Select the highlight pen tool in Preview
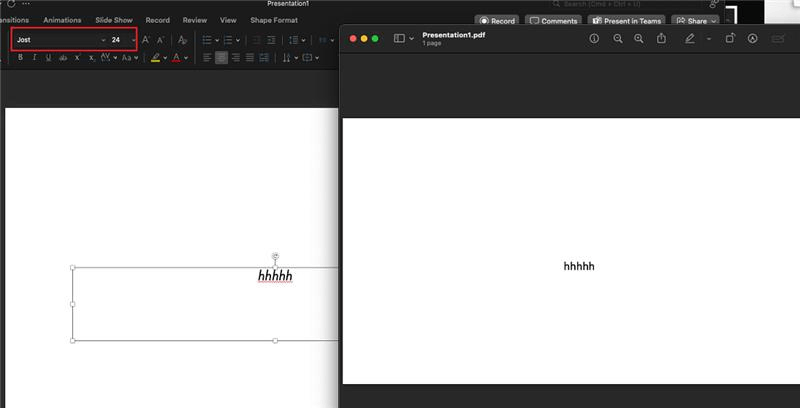Screen dimensions: 800x408 [x=690, y=39]
